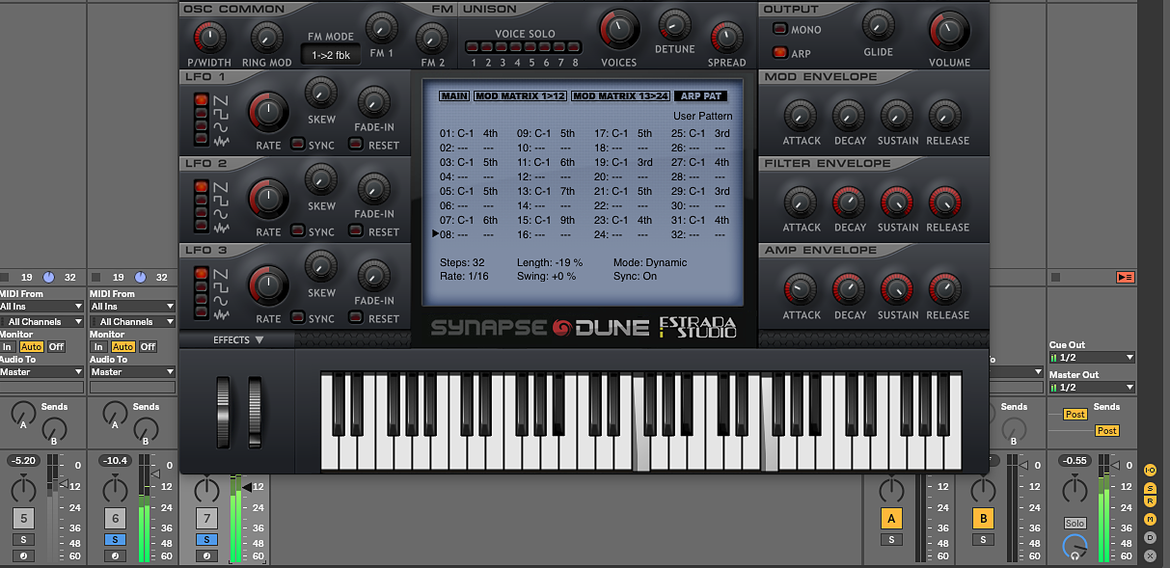Open the FM MODE selector showing 1->2 fbk
This screenshot has width=1170, height=568.
[331, 54]
